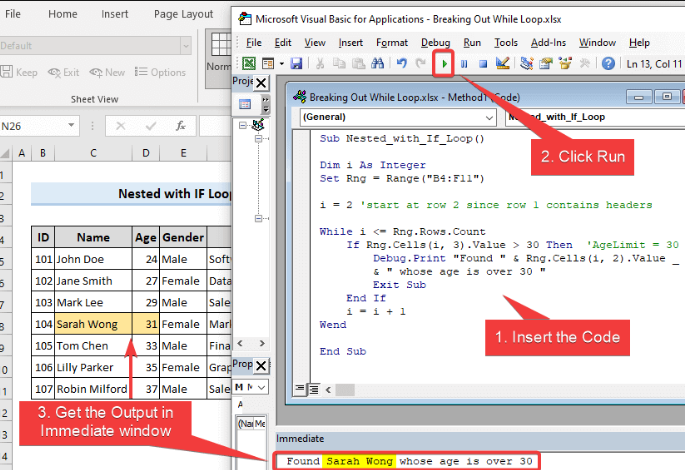
Task: Click View Object icon in Project pane
Action: (245, 104)
